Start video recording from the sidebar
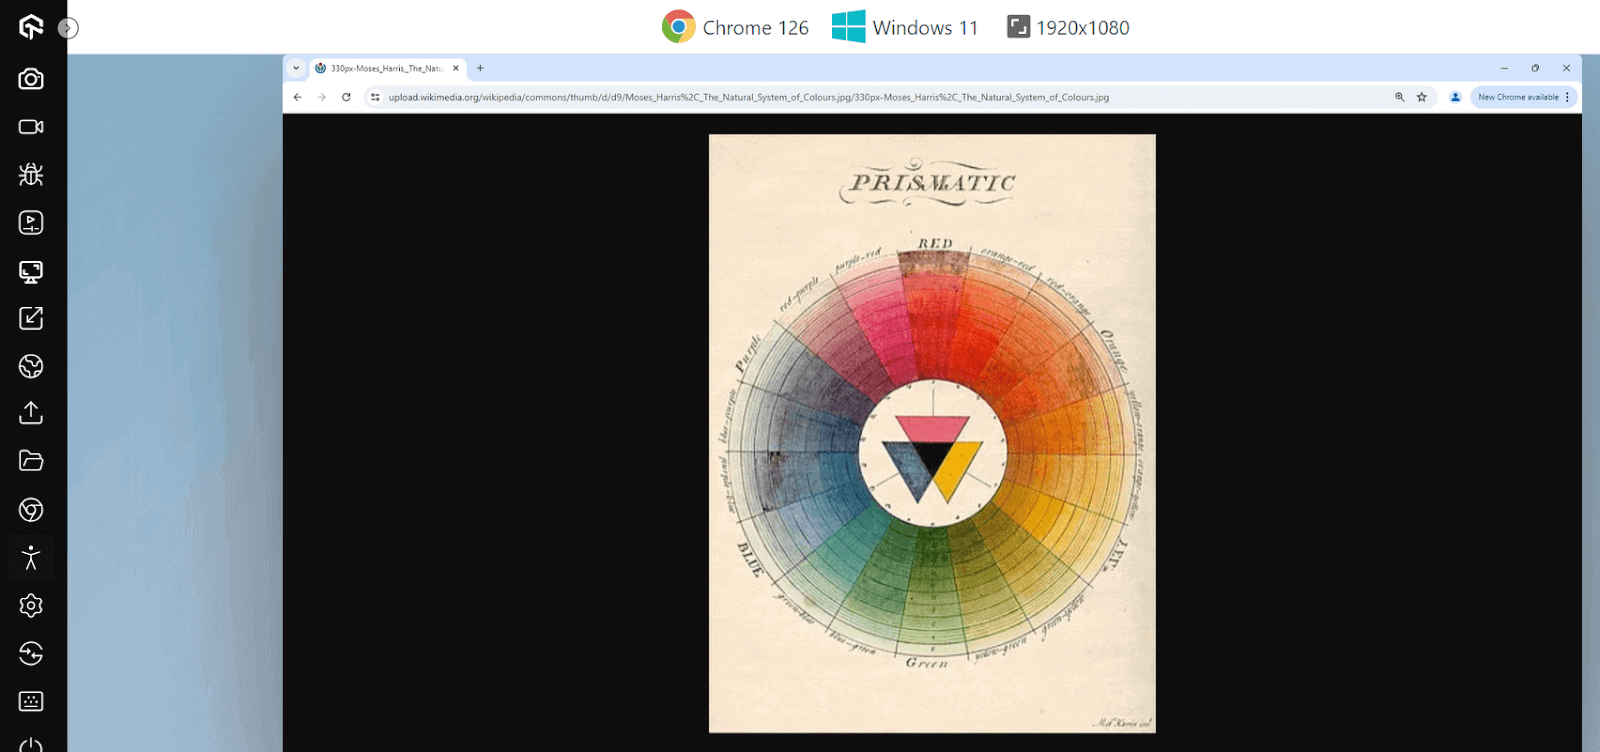The height and width of the screenshot is (752, 1600). pos(31,127)
